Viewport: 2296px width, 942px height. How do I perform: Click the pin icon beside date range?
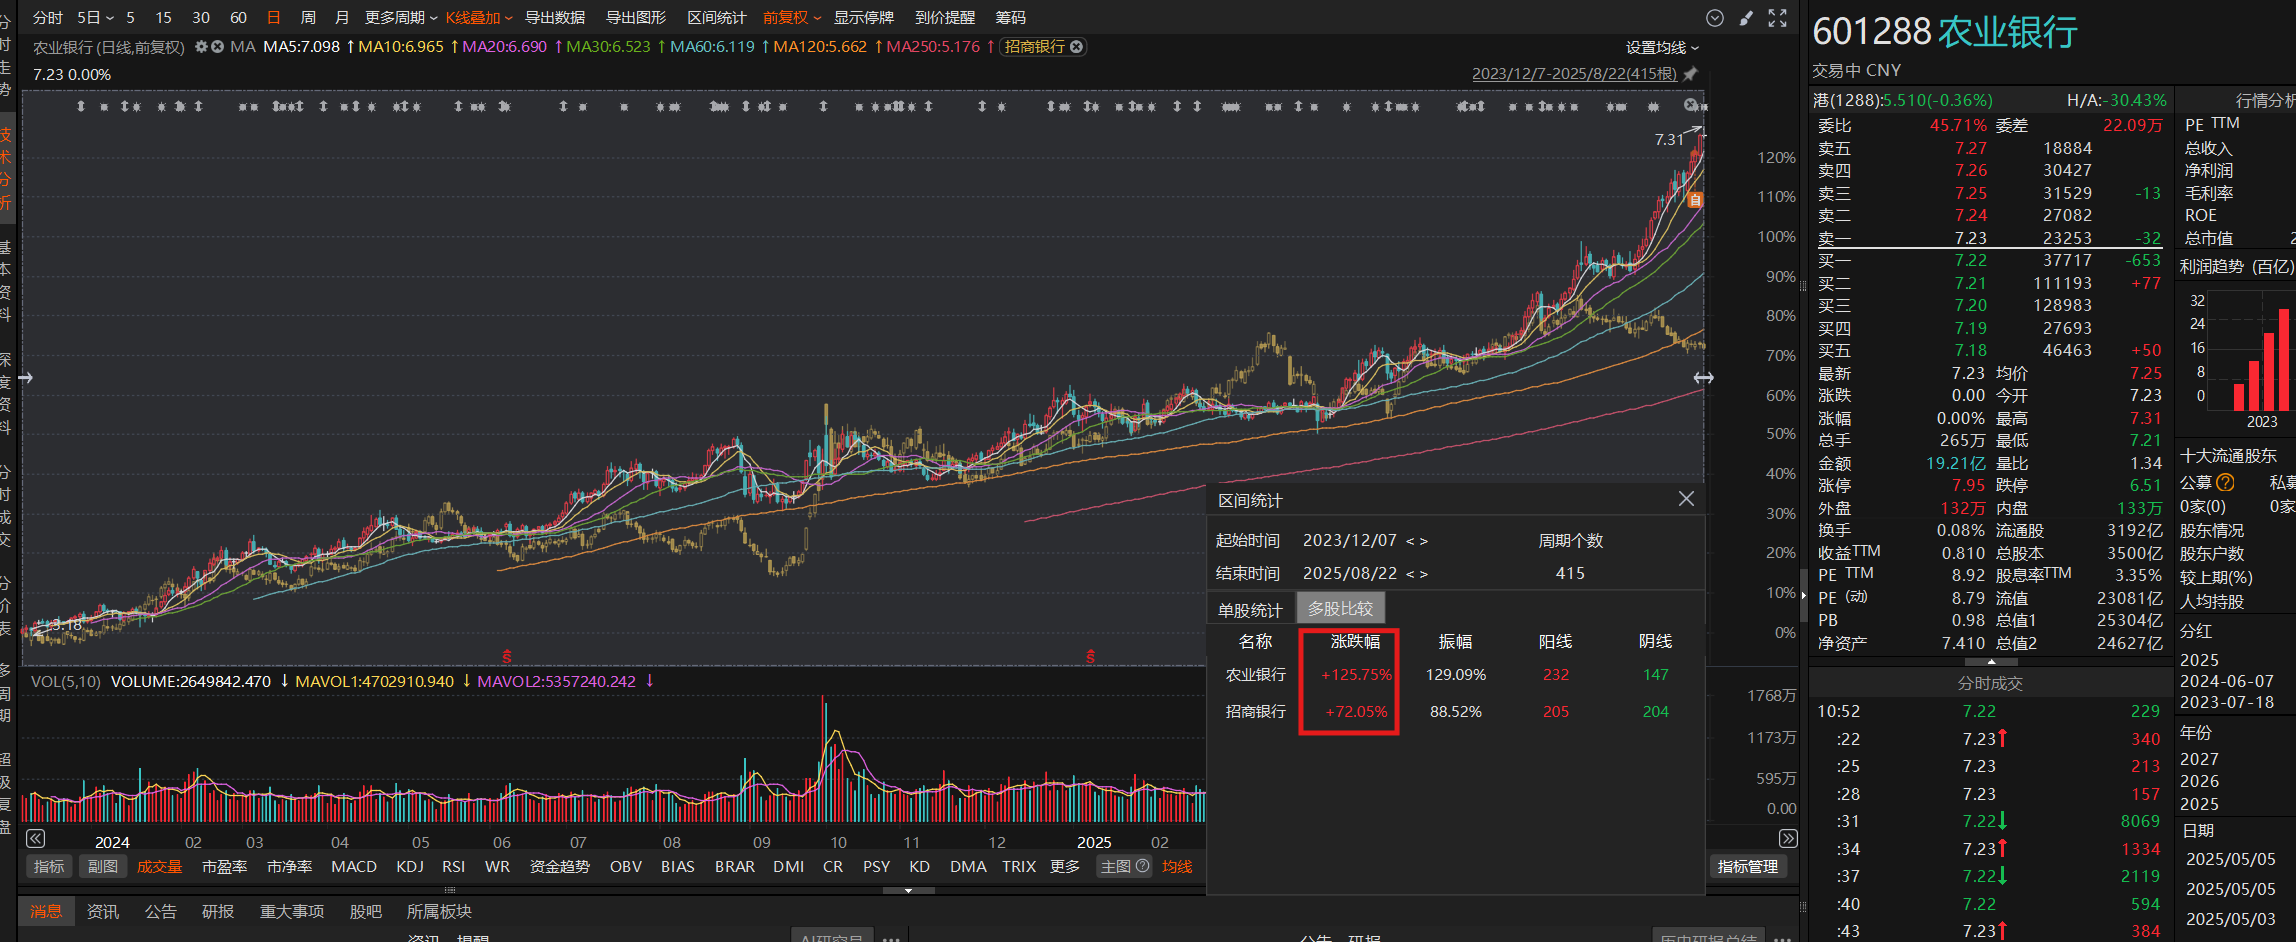[1690, 74]
